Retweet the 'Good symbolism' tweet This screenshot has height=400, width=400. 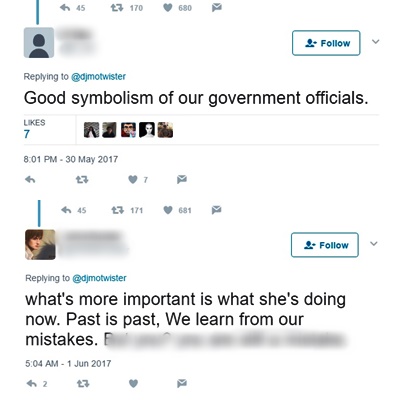tap(82, 180)
